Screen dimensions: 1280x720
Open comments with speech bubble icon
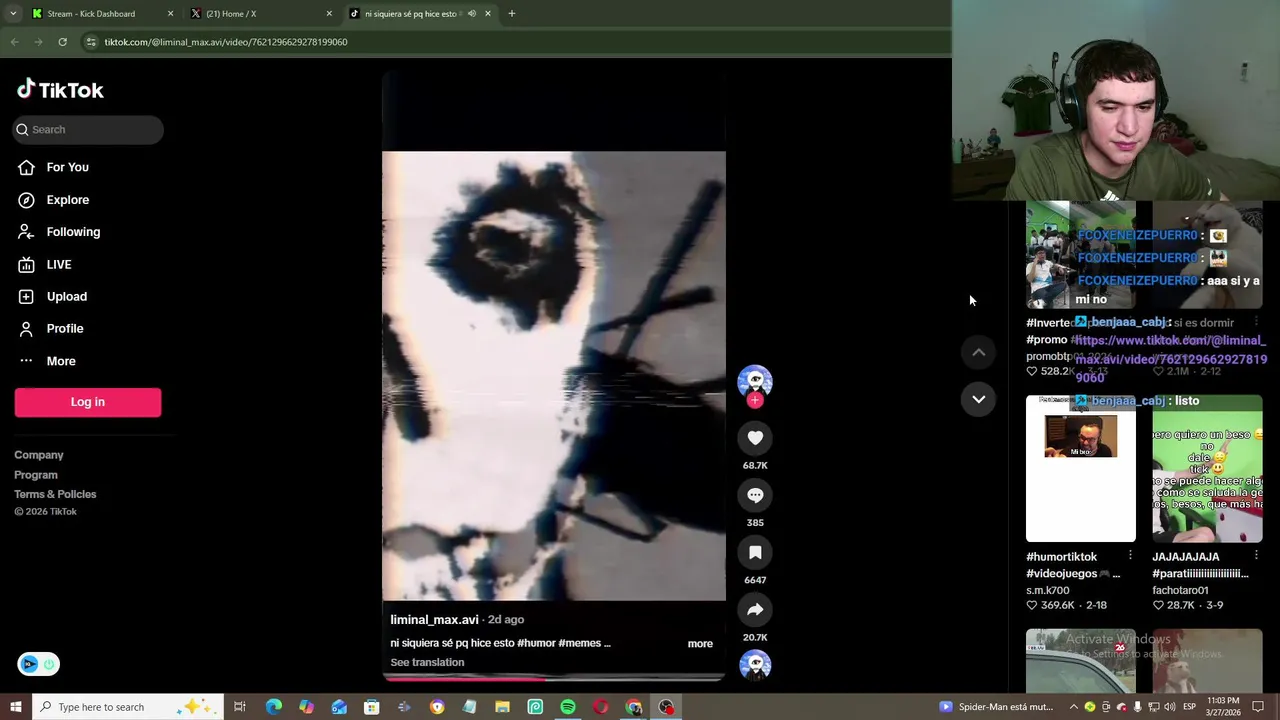click(x=755, y=495)
